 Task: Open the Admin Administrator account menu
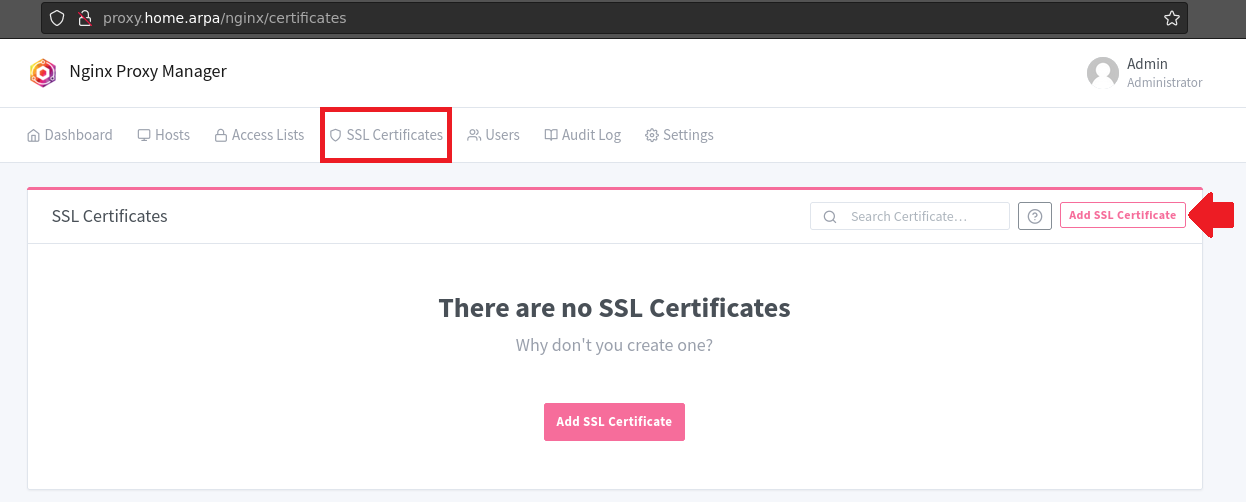tap(1145, 73)
